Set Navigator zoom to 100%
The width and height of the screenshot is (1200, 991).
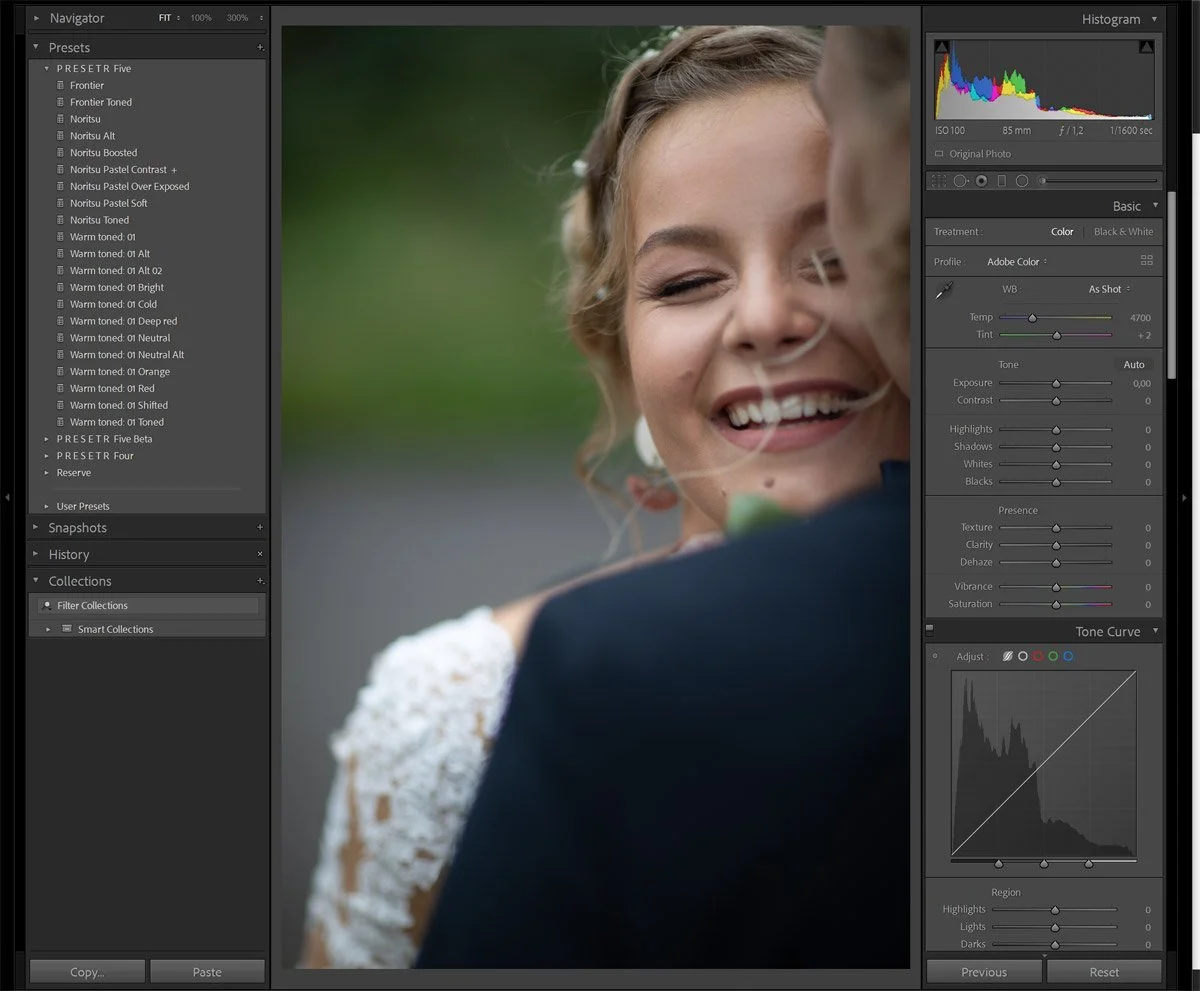[x=201, y=18]
